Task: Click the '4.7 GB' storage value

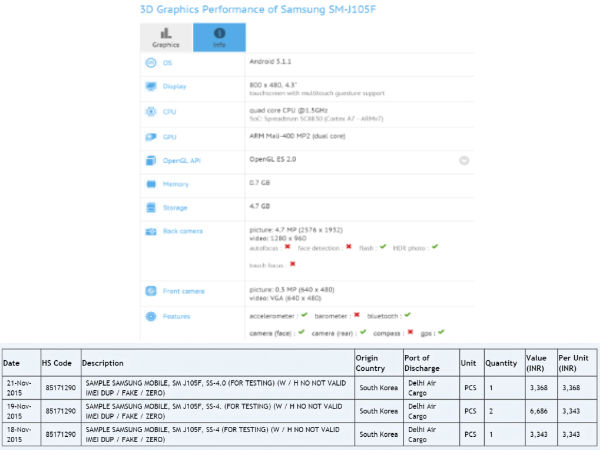Action: pyautogui.click(x=259, y=206)
